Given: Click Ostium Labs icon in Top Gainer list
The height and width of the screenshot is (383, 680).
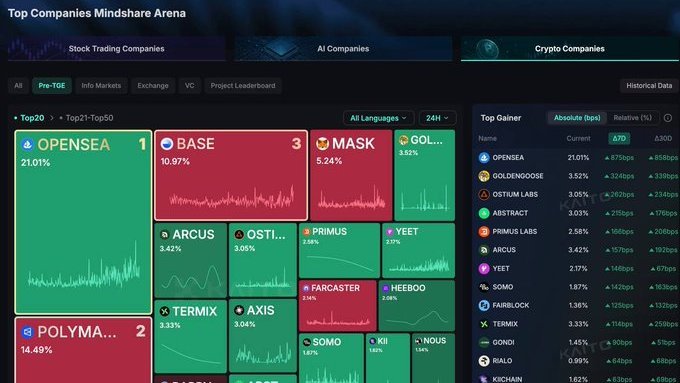Looking at the screenshot, I should (484, 194).
